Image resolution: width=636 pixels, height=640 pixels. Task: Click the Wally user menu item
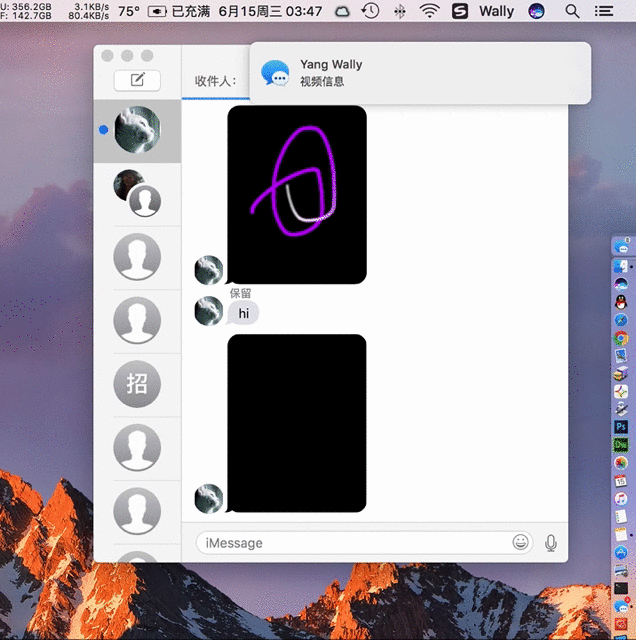tap(496, 11)
